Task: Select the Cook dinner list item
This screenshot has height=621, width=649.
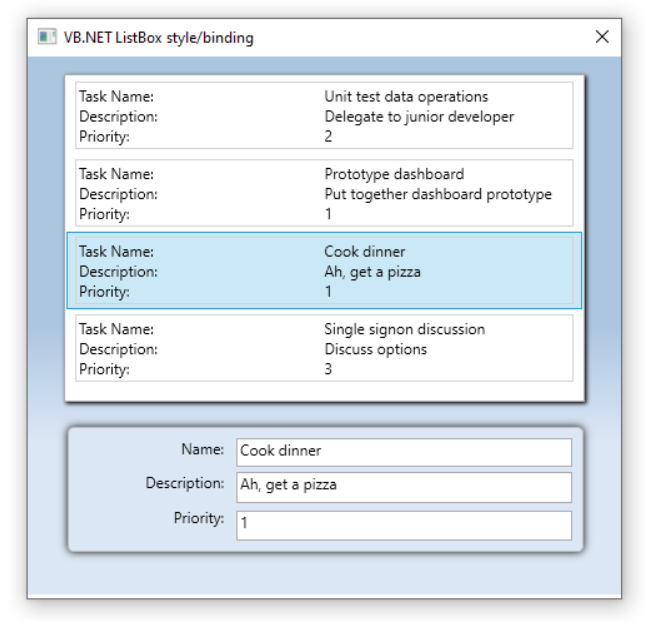Action: (x=324, y=271)
